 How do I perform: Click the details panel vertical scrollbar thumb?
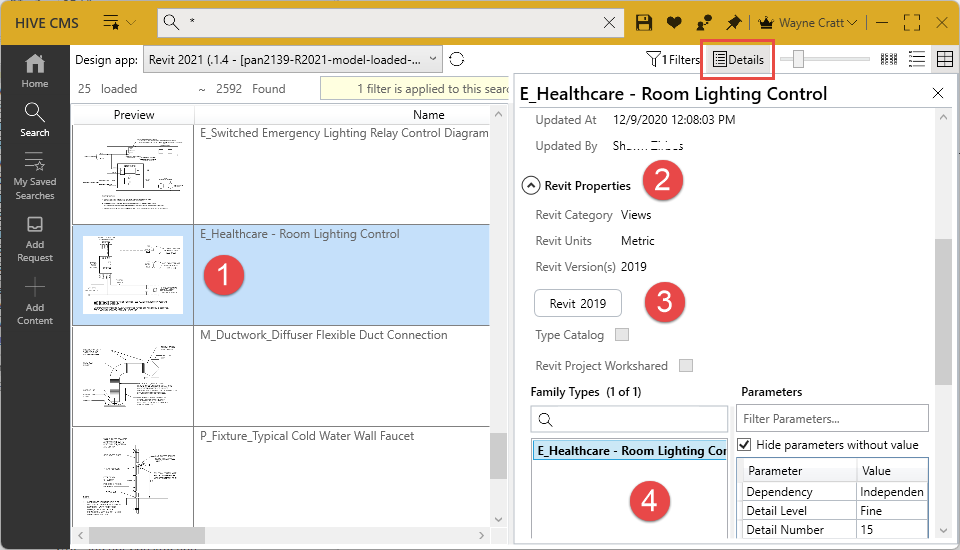pyautogui.click(x=943, y=311)
